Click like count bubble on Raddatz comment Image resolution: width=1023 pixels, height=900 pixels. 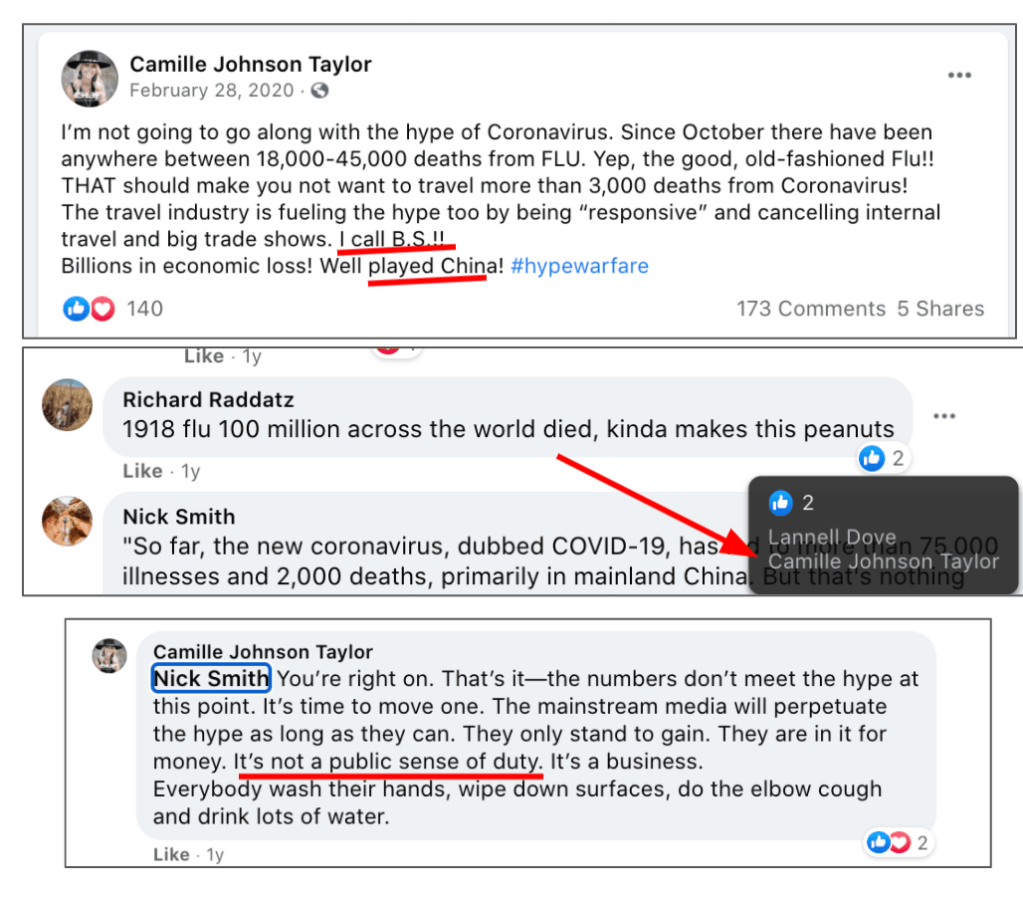883,458
